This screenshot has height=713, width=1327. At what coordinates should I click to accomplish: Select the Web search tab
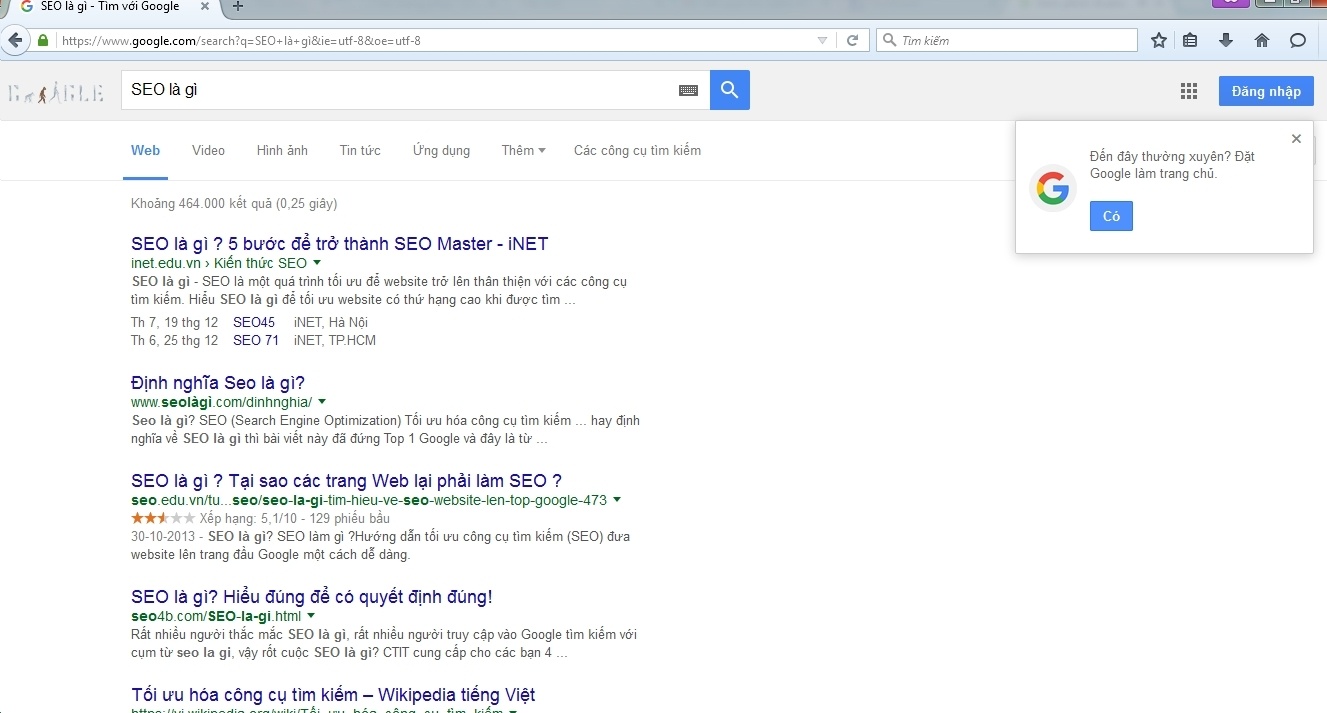(x=145, y=151)
